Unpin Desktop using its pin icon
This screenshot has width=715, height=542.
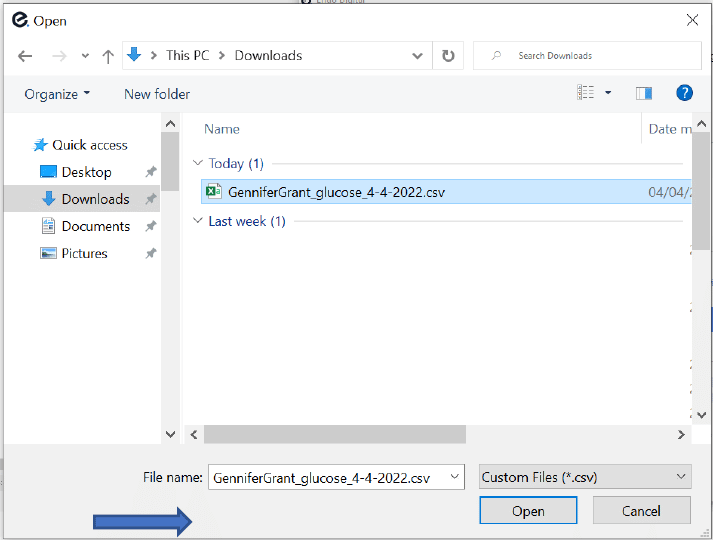coord(151,172)
